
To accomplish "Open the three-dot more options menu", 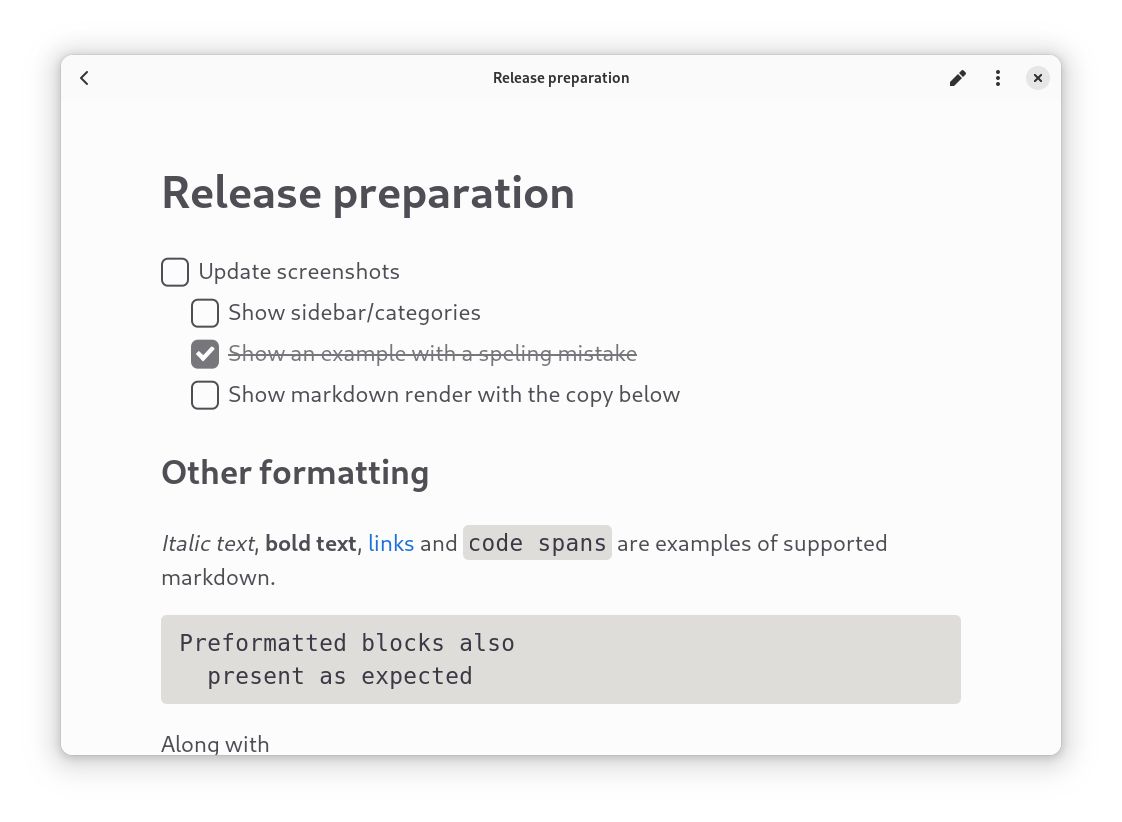I will tap(998, 78).
